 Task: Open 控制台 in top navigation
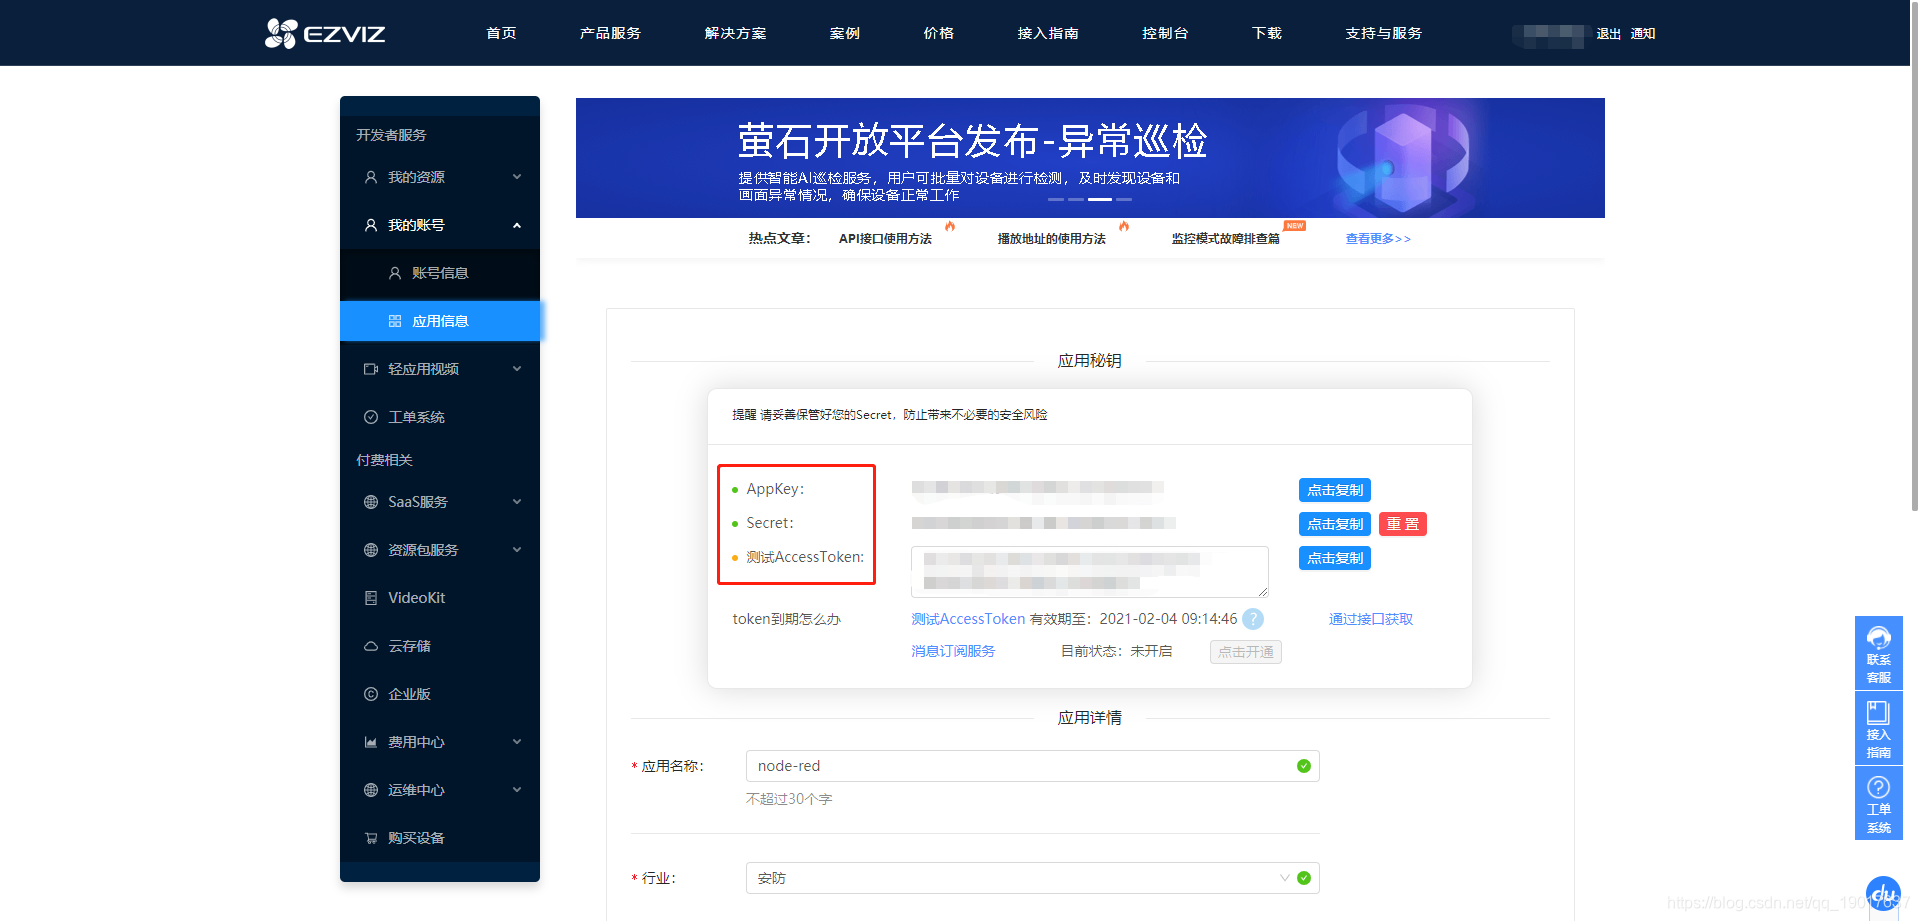click(x=1165, y=33)
